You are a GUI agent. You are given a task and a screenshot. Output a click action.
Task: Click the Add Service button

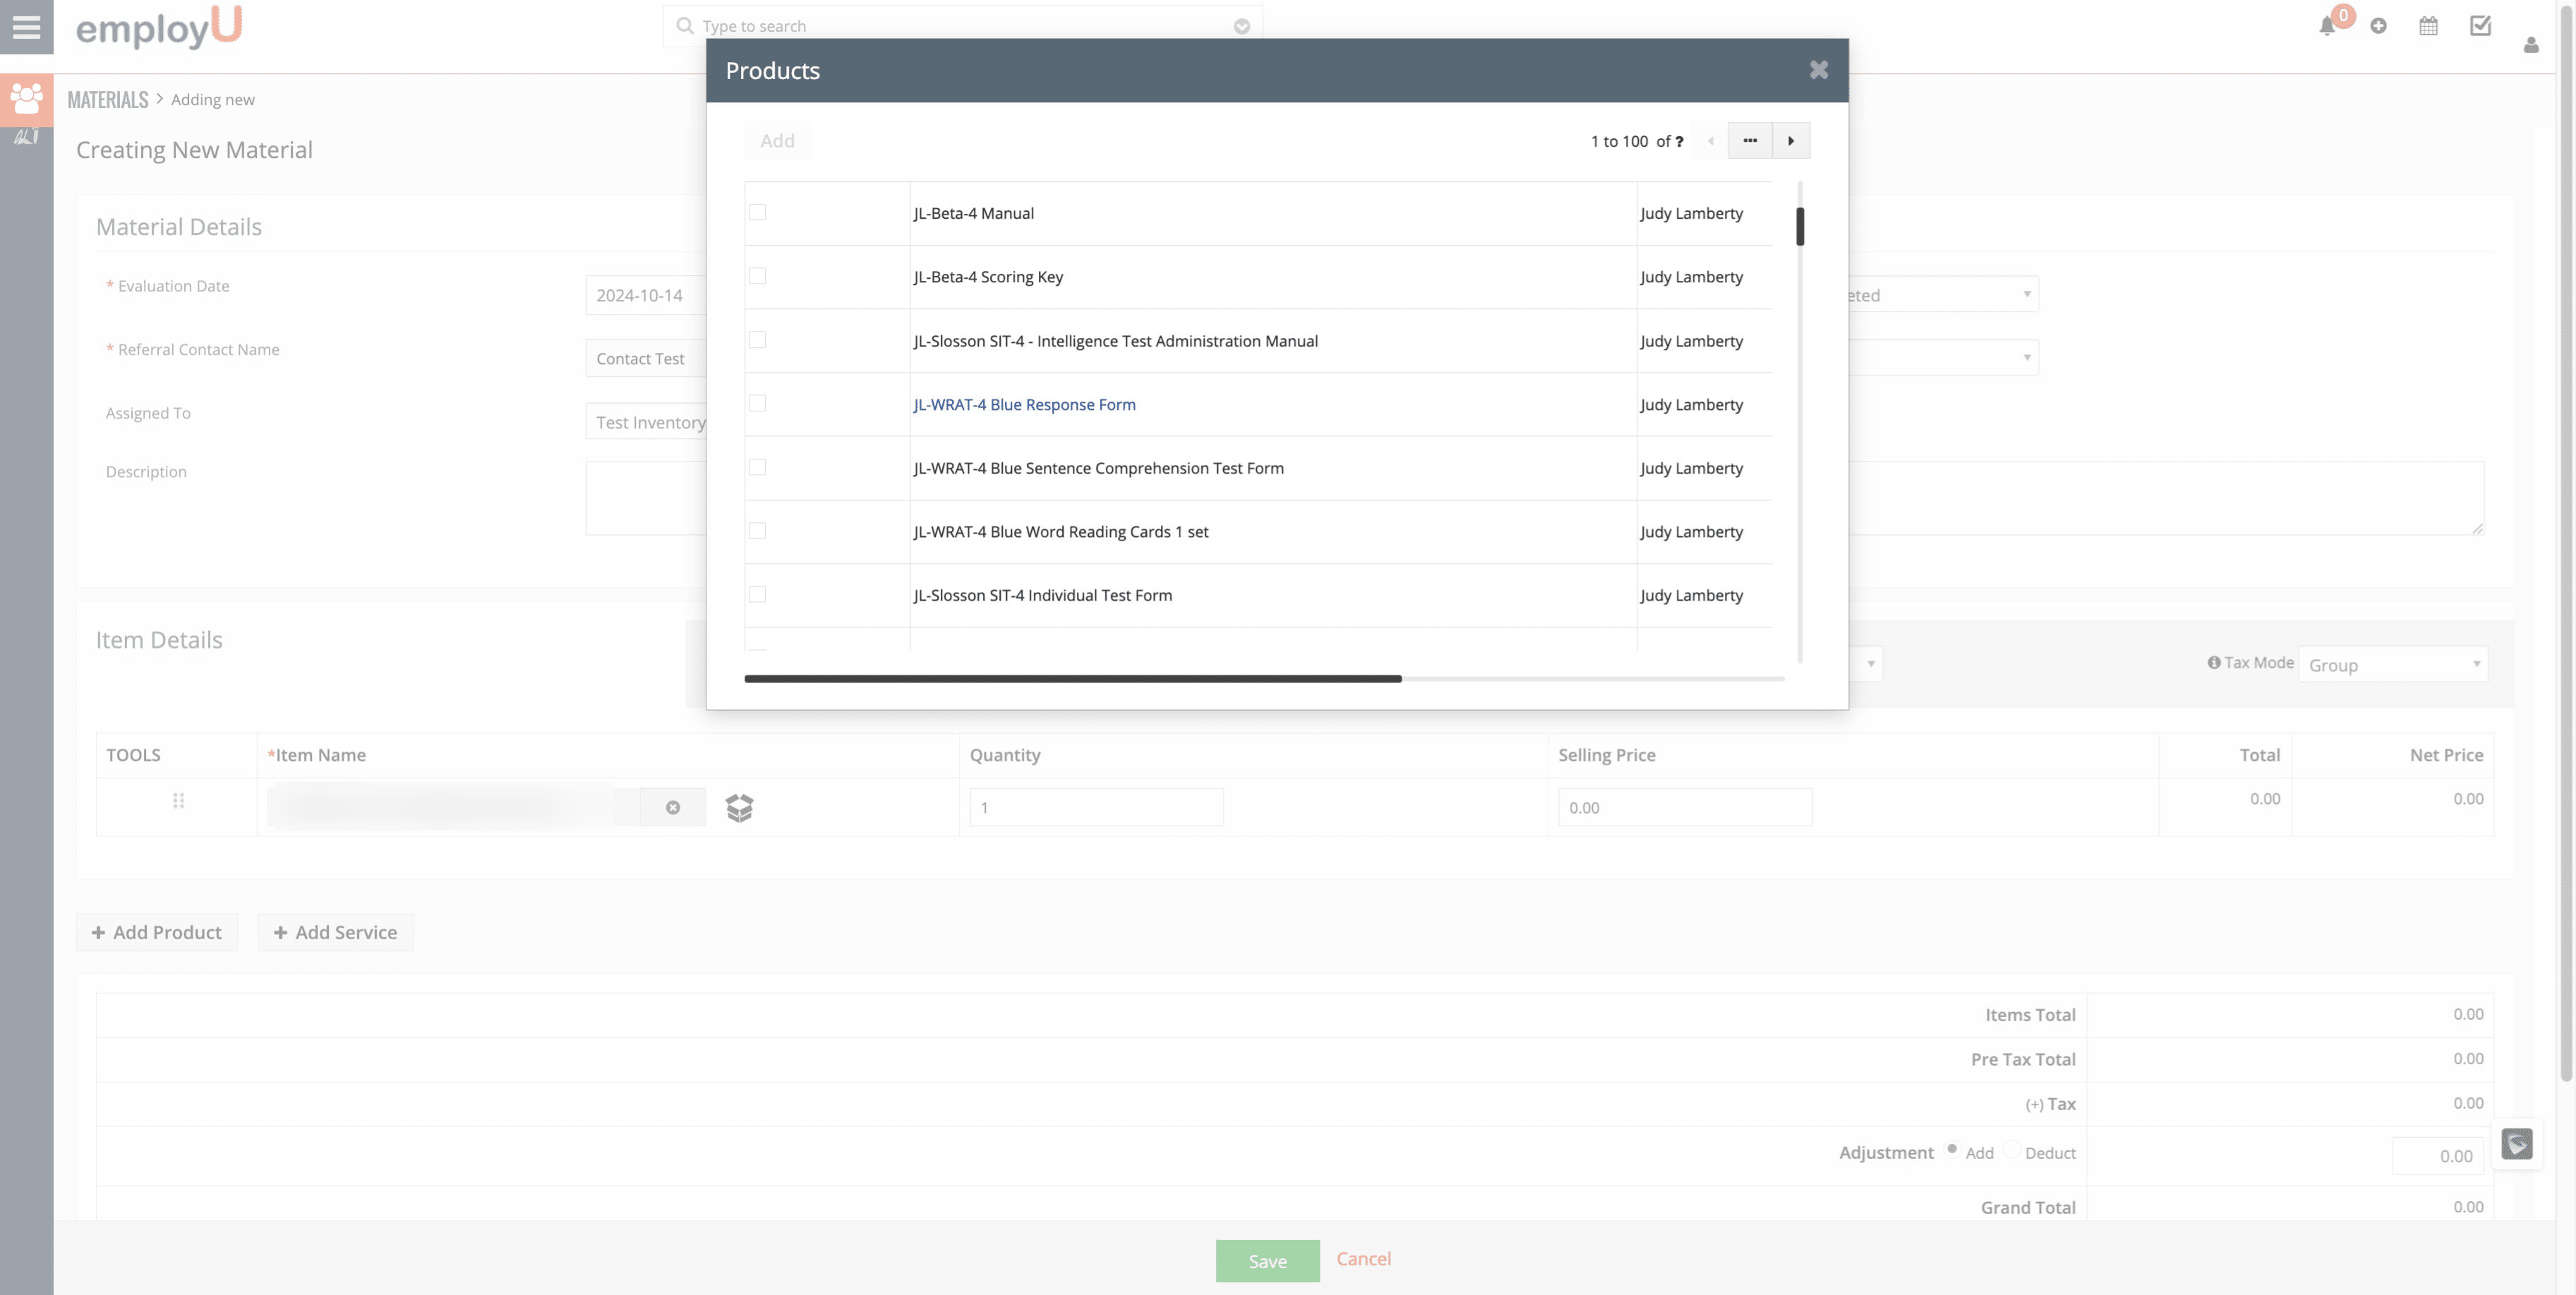point(335,932)
